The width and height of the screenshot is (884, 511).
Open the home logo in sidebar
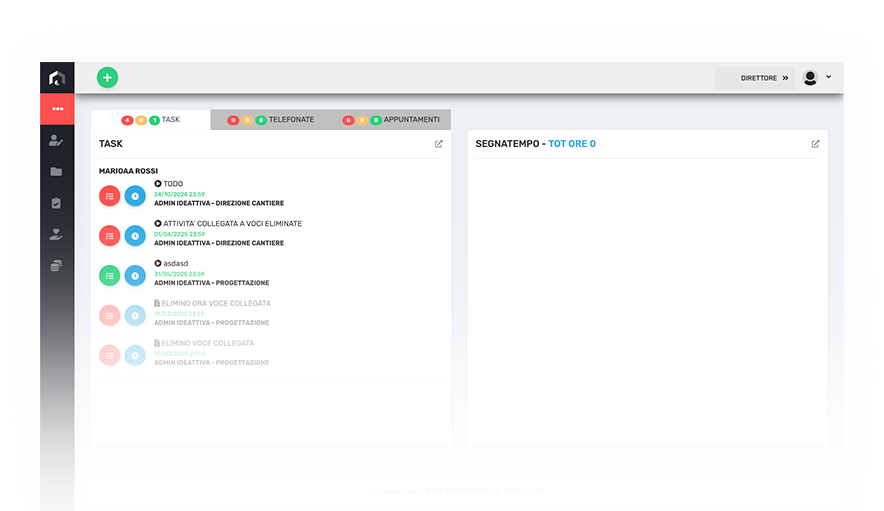(57, 78)
